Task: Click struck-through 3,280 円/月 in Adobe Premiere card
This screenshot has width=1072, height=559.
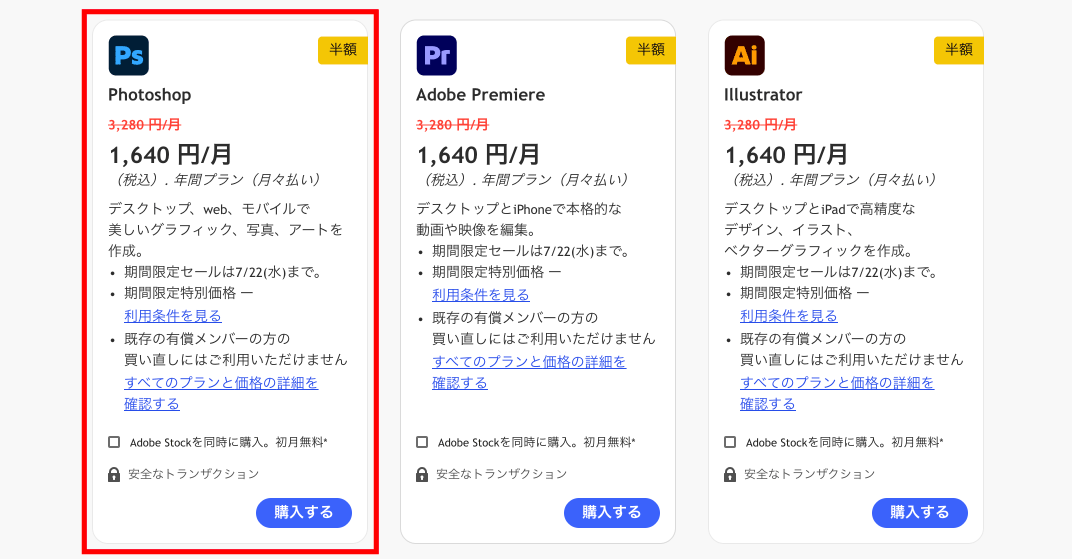Action: click(453, 125)
